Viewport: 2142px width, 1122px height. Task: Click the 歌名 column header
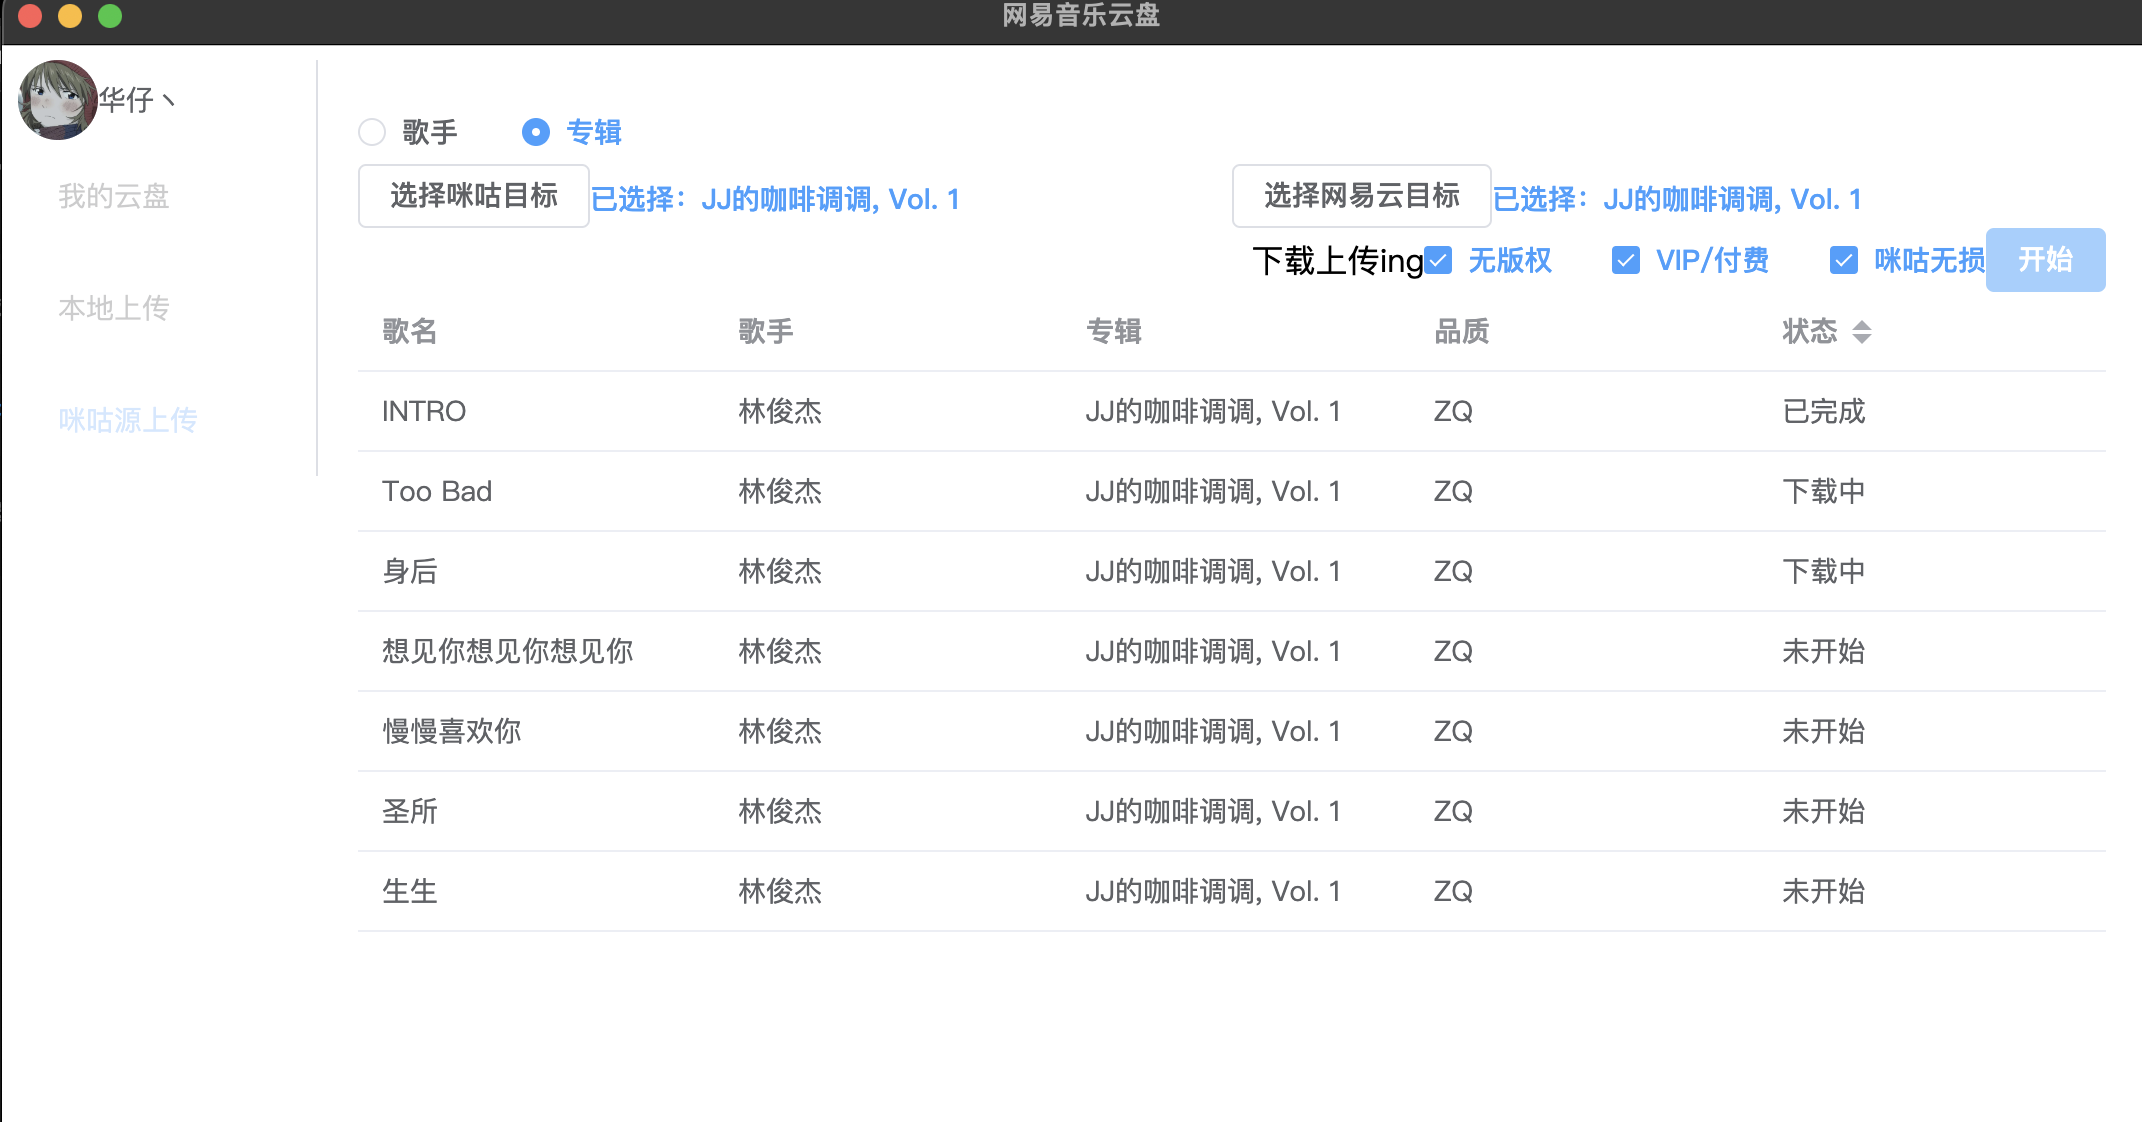tap(410, 331)
